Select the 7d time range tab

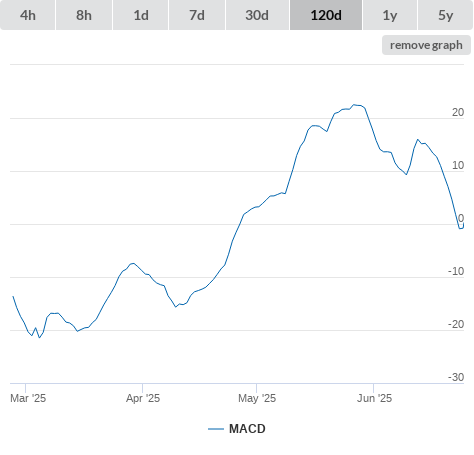pos(197,15)
